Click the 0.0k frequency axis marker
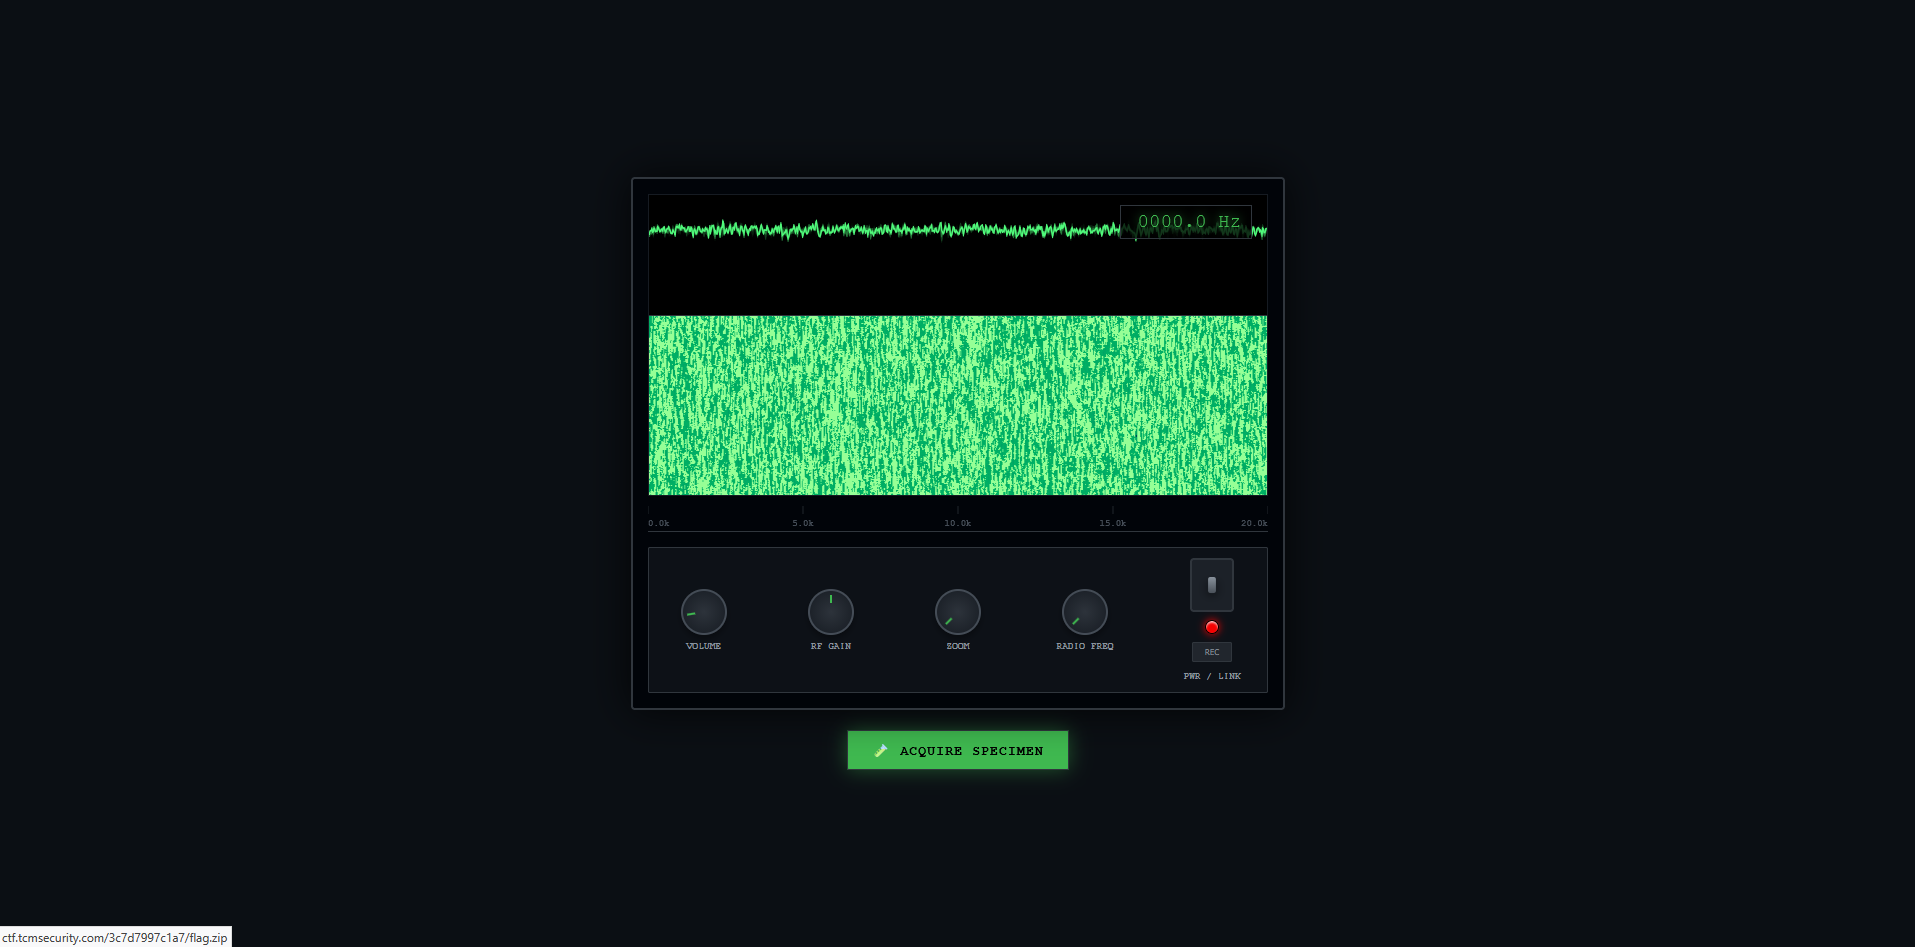Screen dimensions: 1915x947 coord(659,523)
